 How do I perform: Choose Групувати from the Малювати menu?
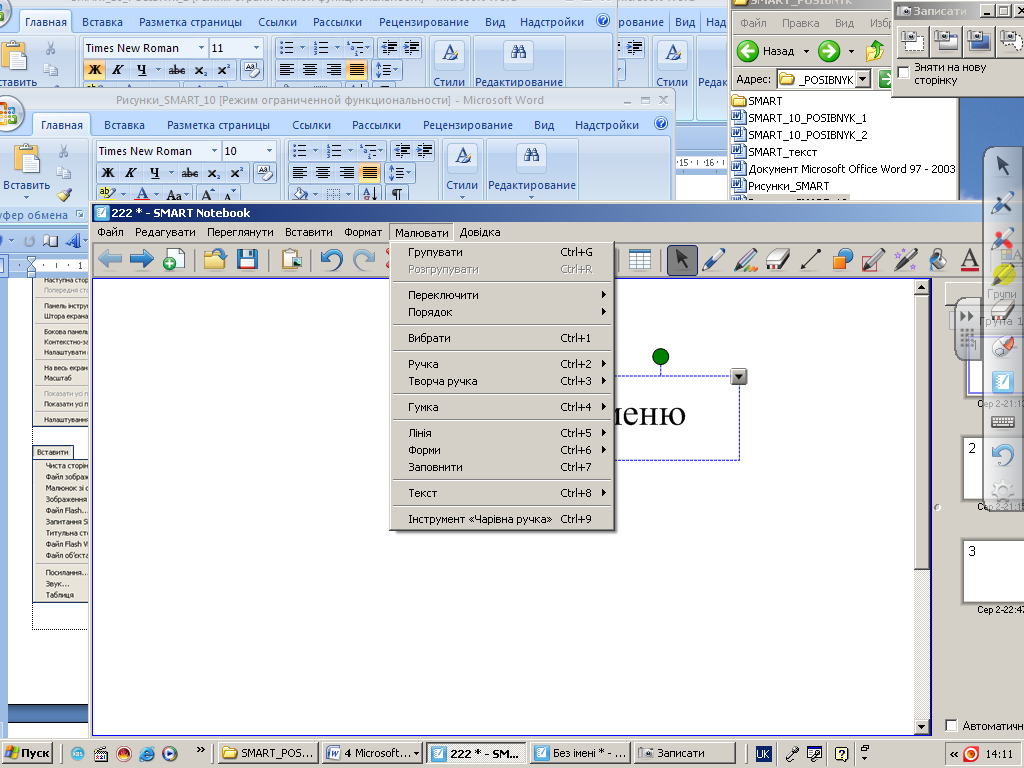click(x=504, y=252)
